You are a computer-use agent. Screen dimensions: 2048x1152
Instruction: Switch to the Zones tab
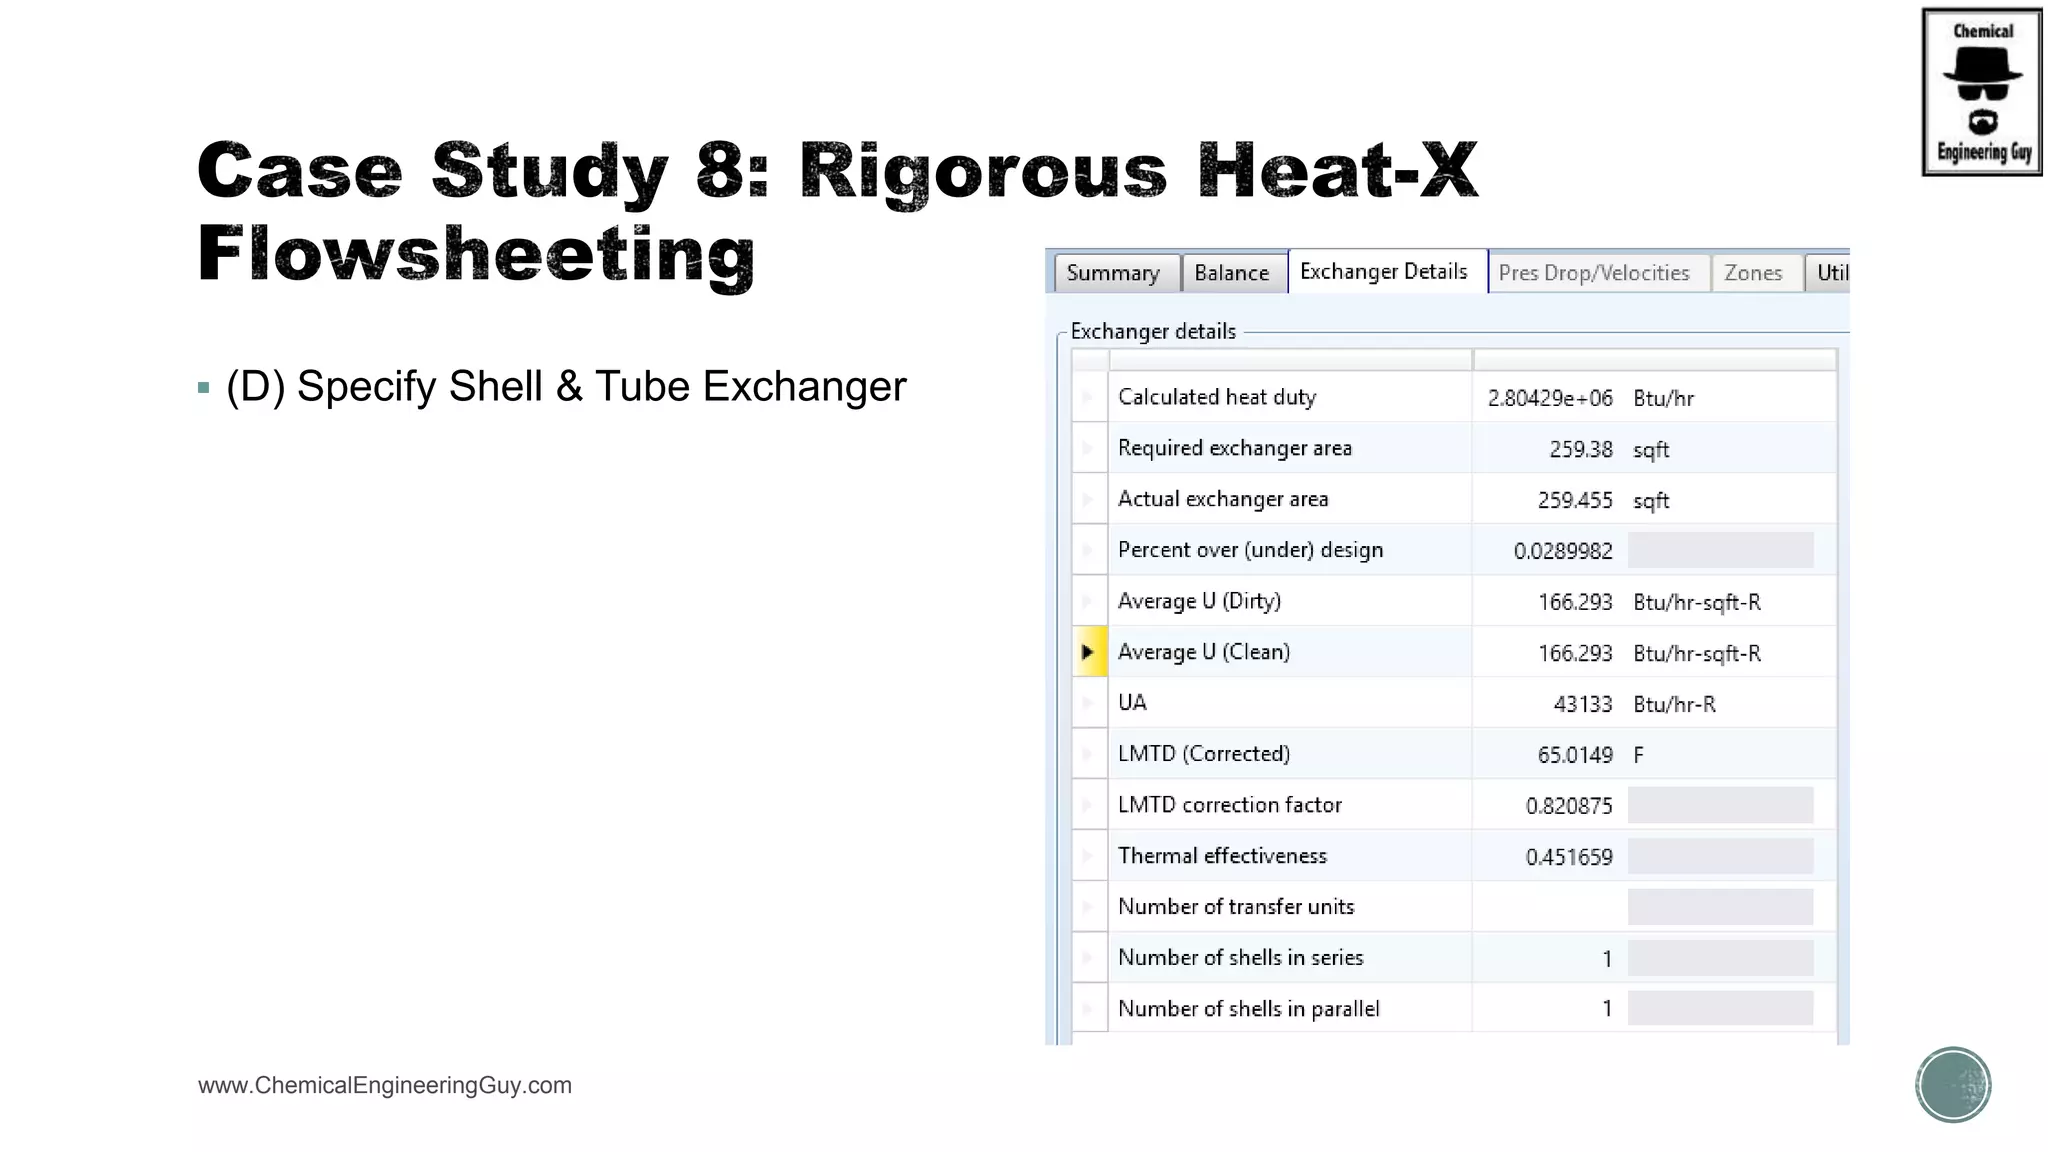click(1753, 273)
